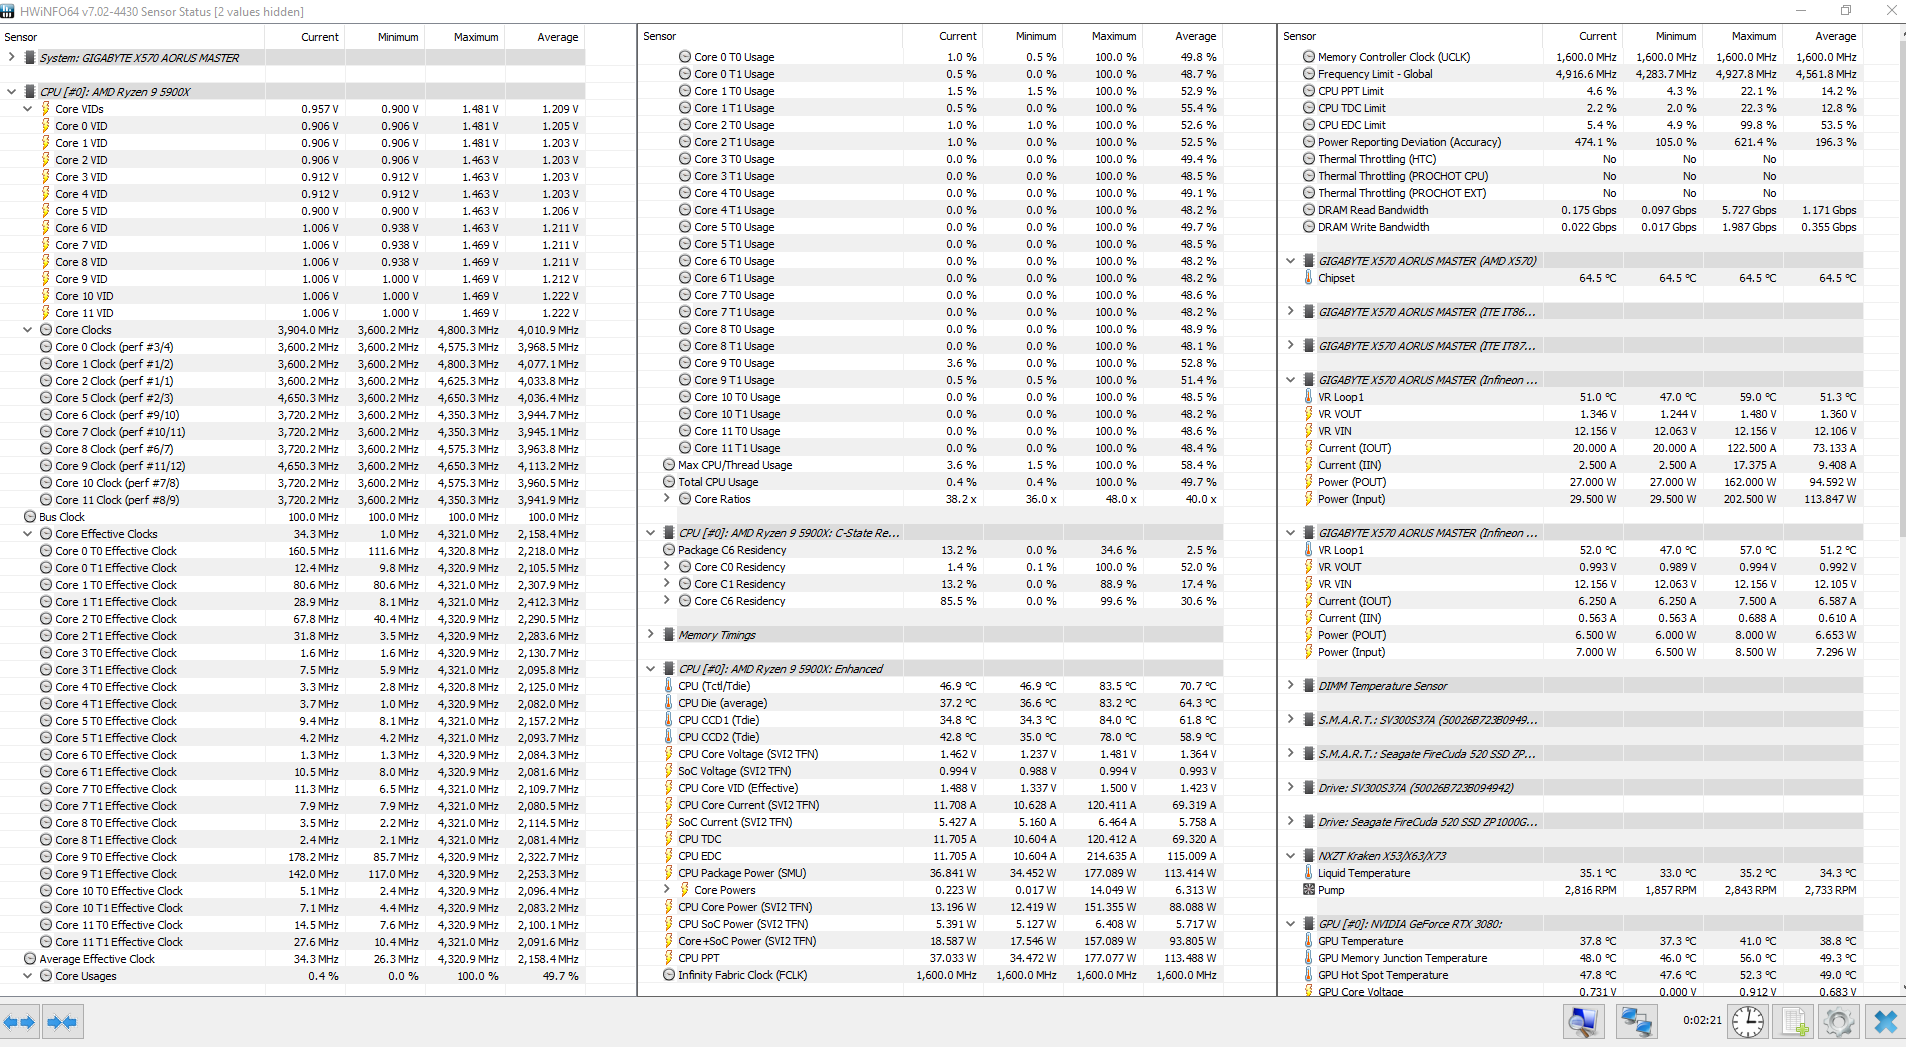Viewport: 1906px width, 1047px height.
Task: Click the chip icon of NZXT Kraken X53/X63/X73
Action: [x=1308, y=856]
